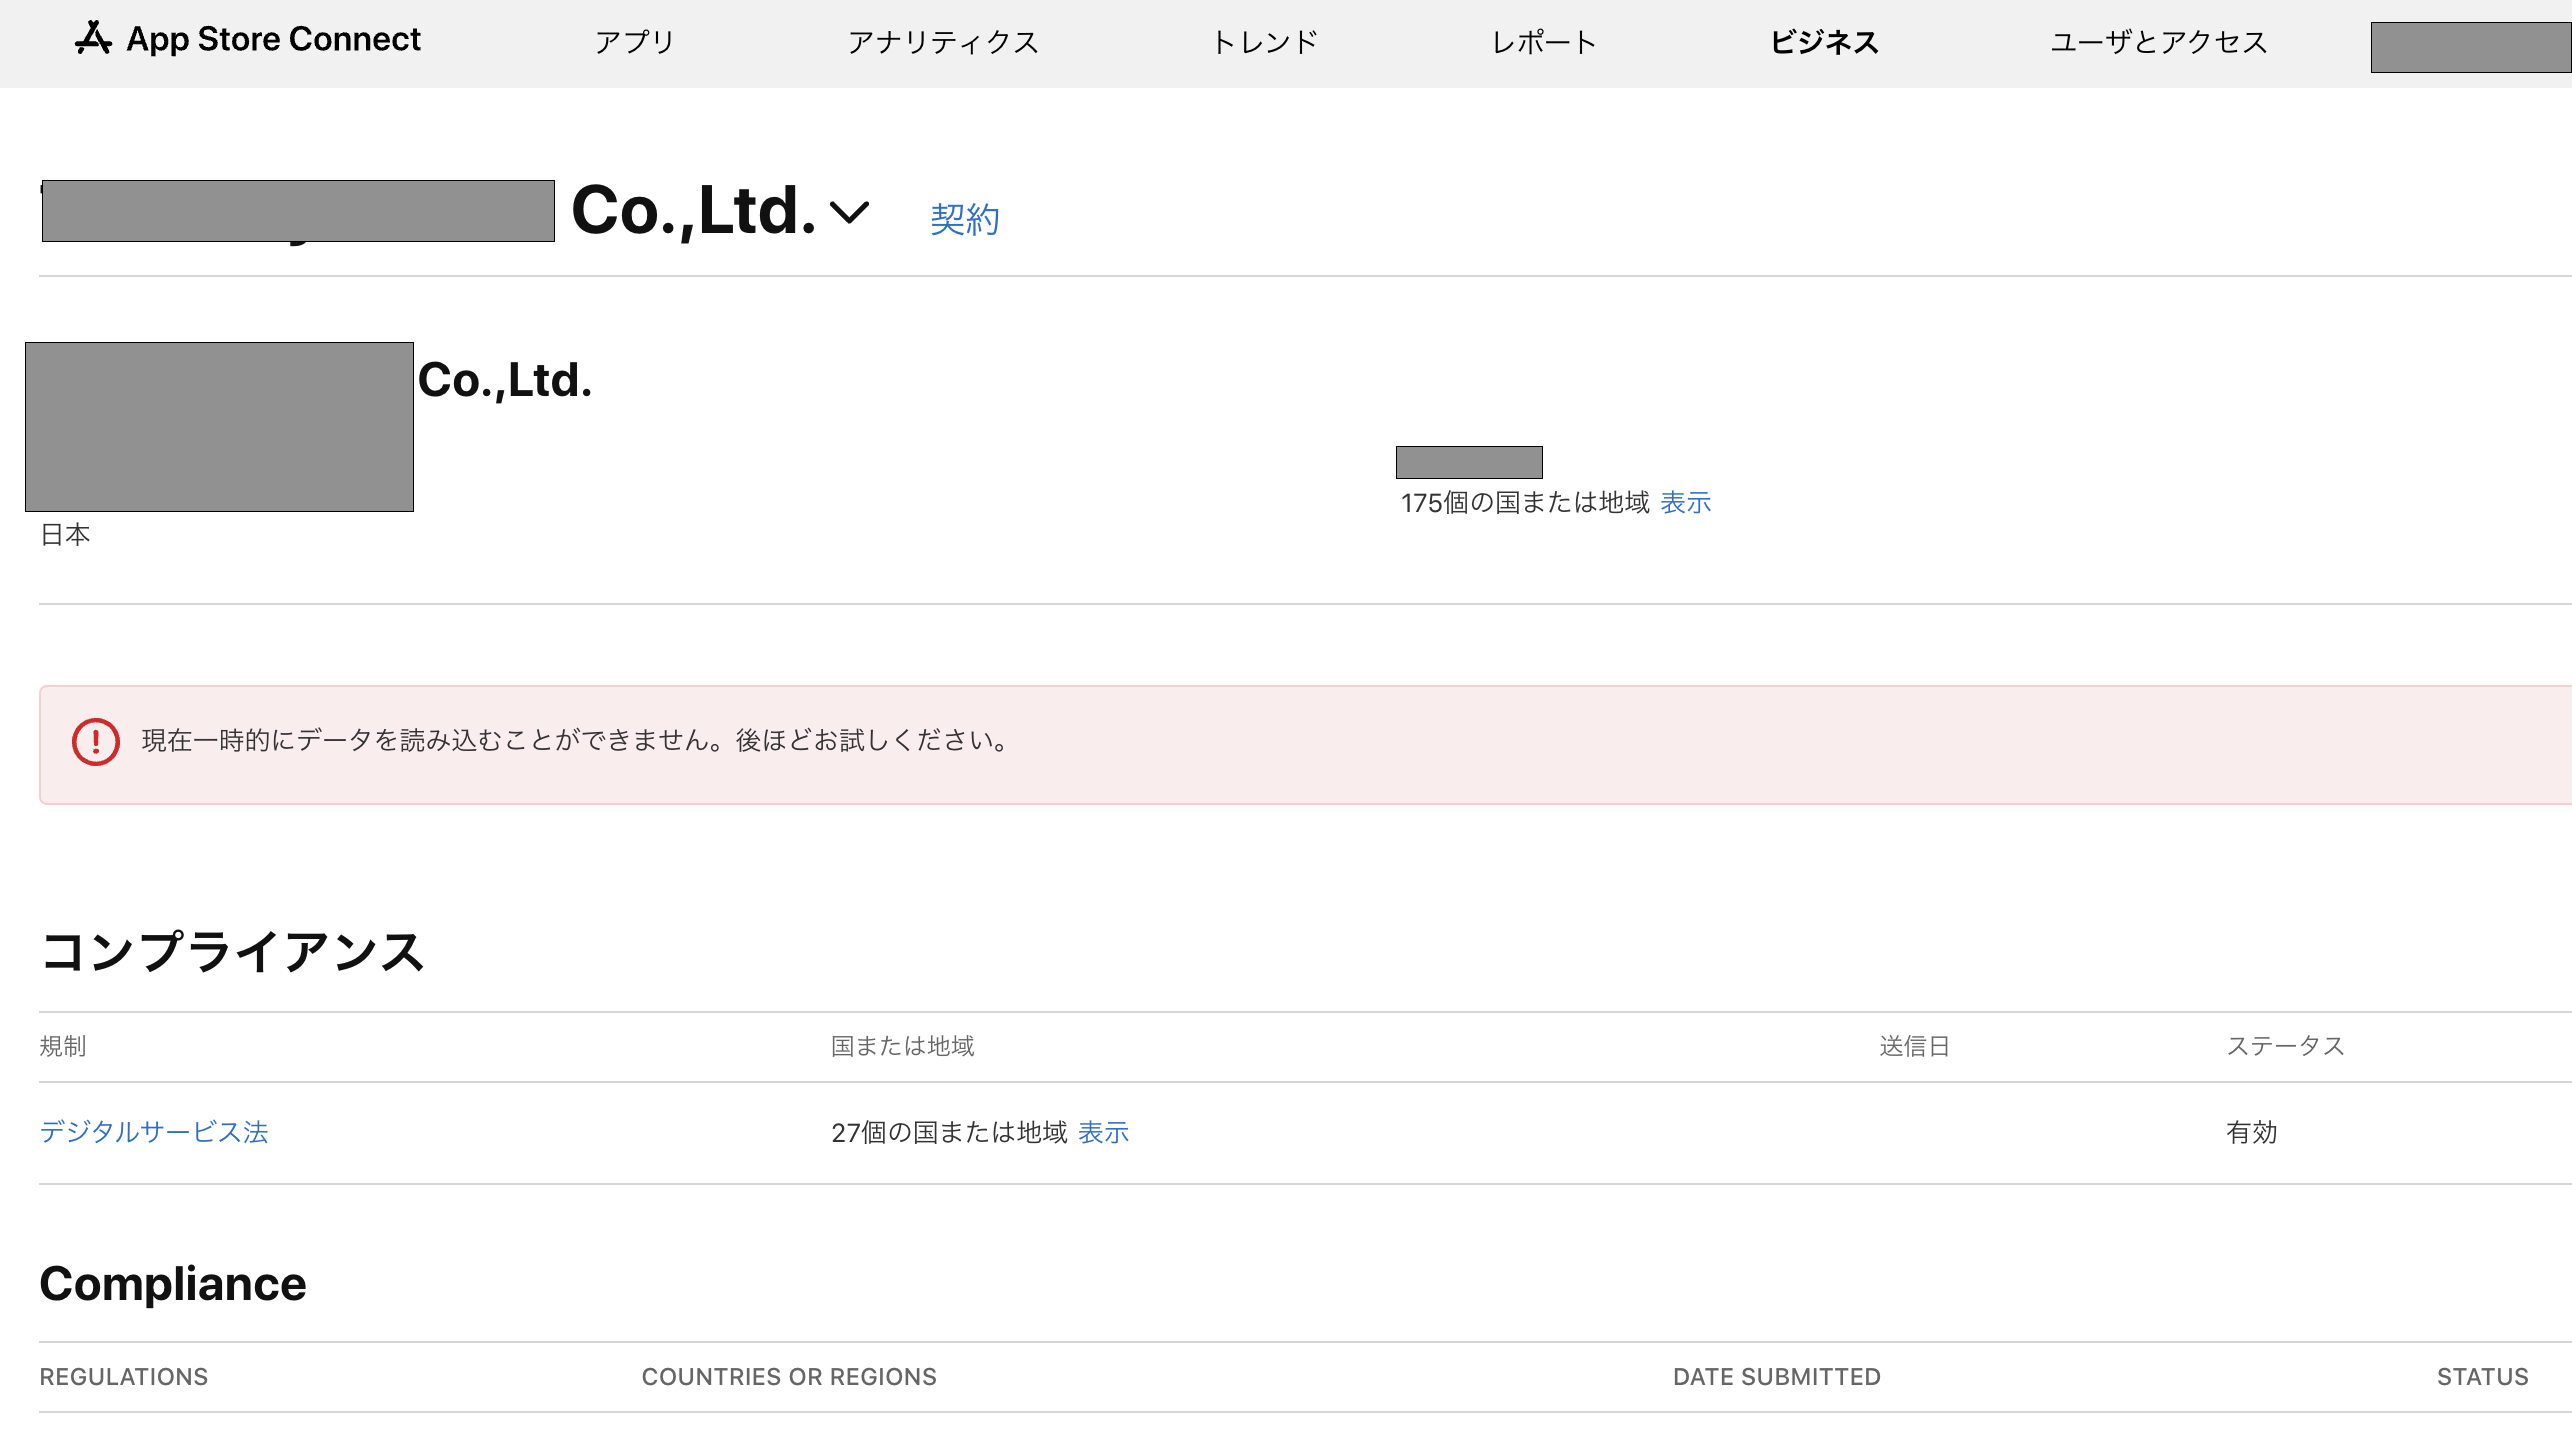Screen dimensions: 2572x1452
Task: Go to the トレンド section
Action: (1265, 42)
